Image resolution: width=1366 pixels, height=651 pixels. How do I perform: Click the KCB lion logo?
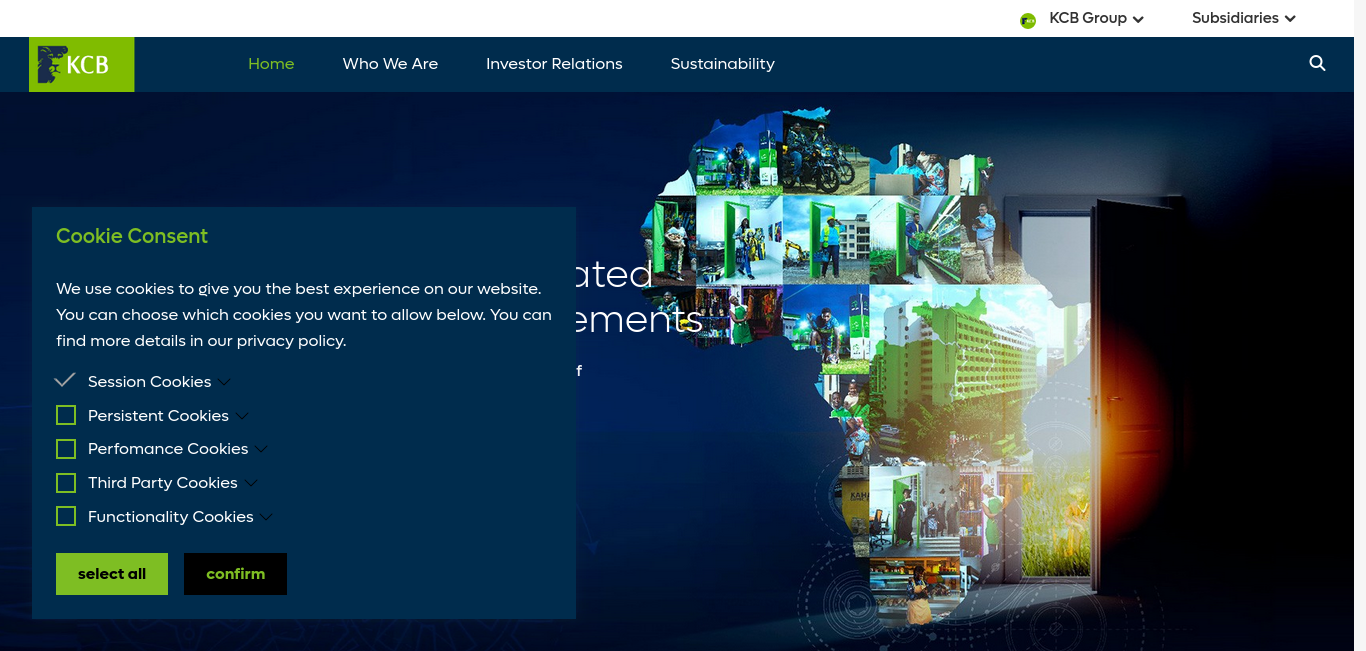pos(81,64)
